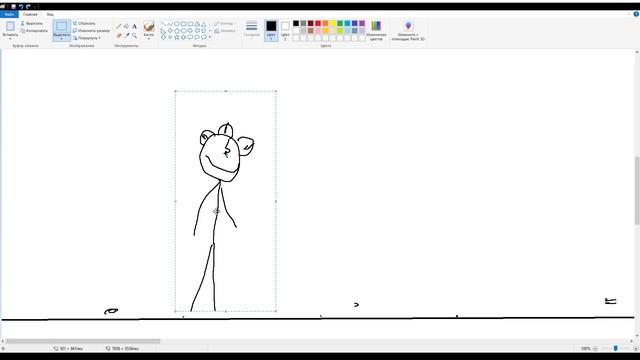Click the Cut (Вырезать) button

31,24
